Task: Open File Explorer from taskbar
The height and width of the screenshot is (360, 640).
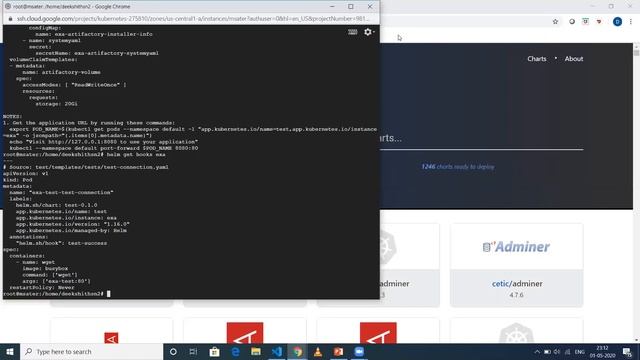Action: click(x=256, y=351)
